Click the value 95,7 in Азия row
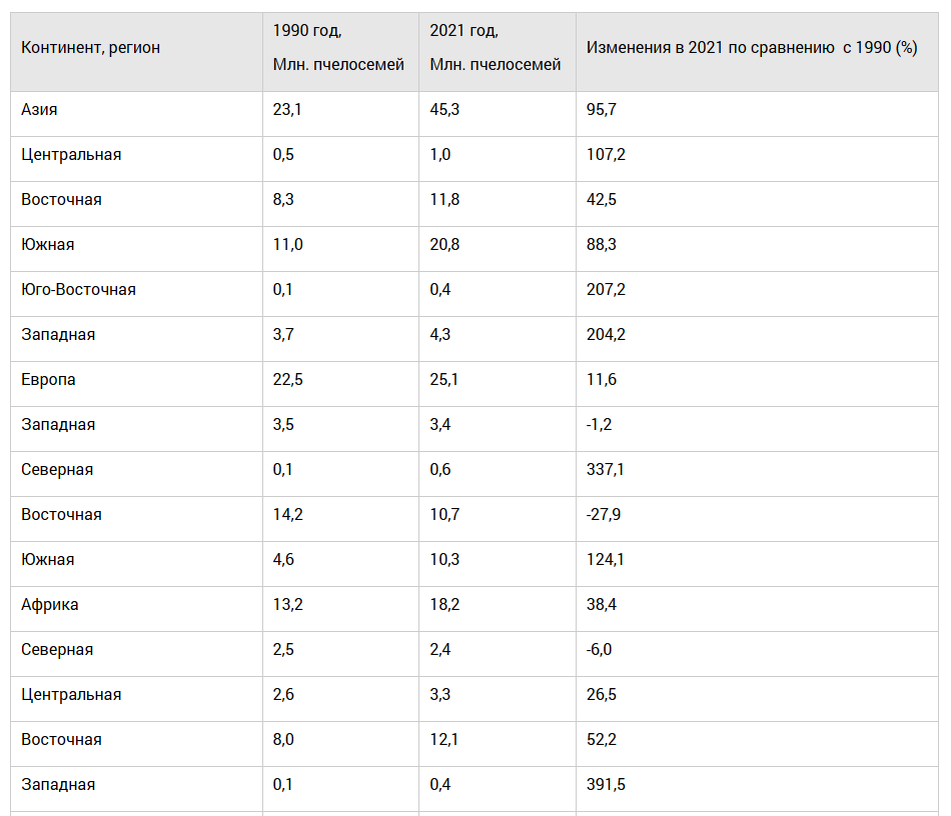Viewport: 951px width, 816px height. (x=601, y=110)
